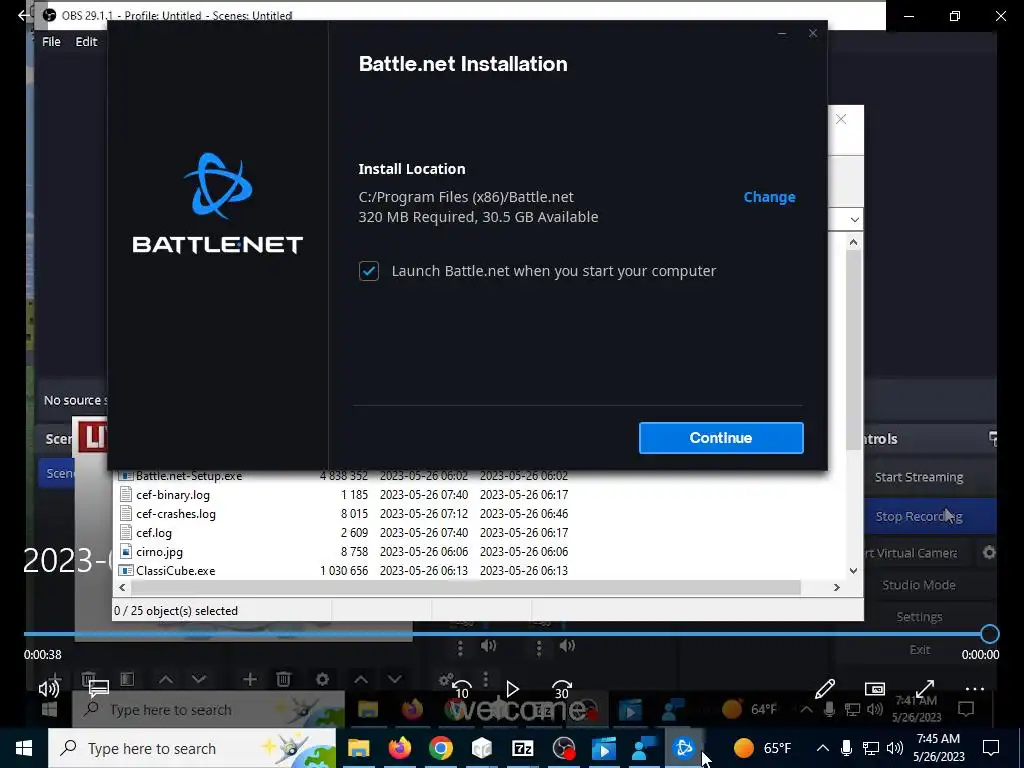
Task: Close the Battle.net Installation window
Action: pyautogui.click(x=812, y=33)
